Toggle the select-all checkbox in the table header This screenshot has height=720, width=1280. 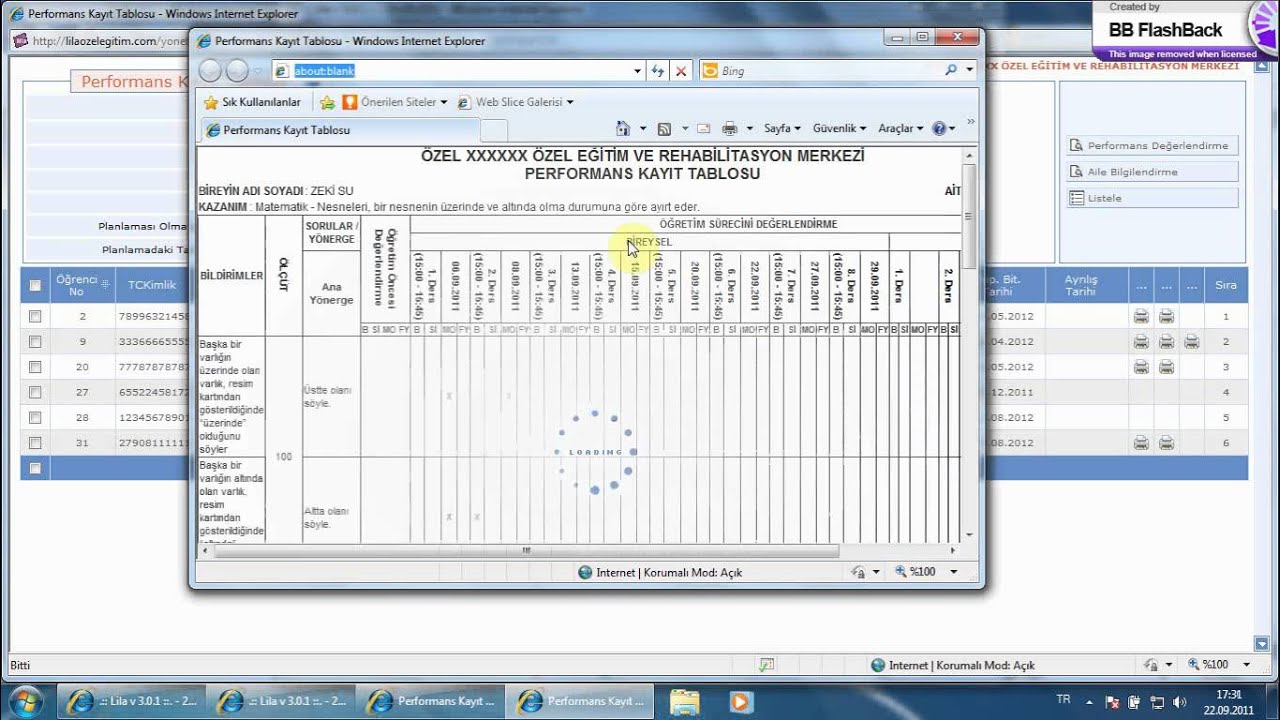pyautogui.click(x=35, y=285)
